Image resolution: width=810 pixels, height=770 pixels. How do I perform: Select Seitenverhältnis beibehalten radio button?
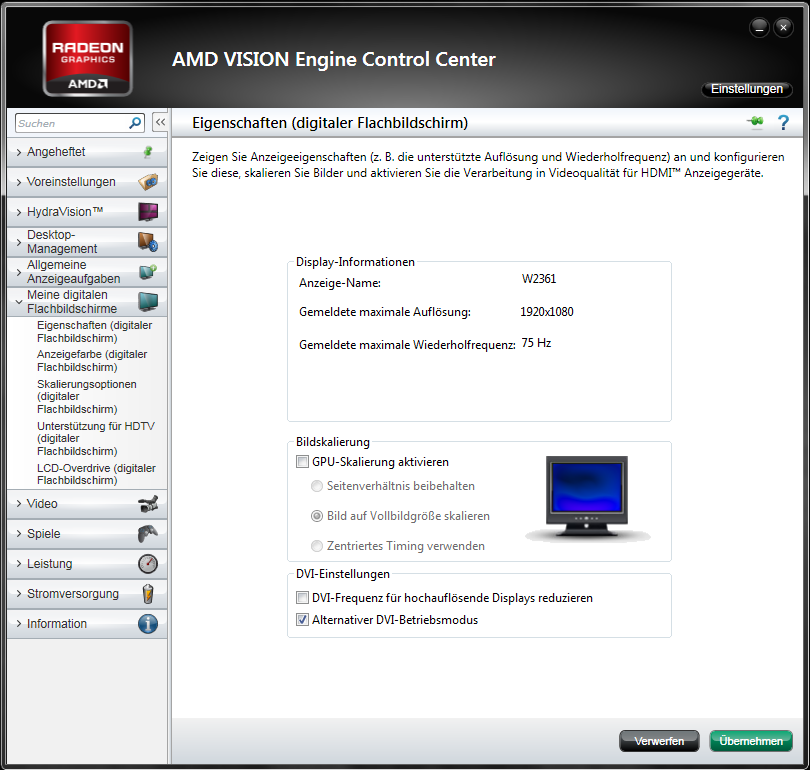point(317,486)
